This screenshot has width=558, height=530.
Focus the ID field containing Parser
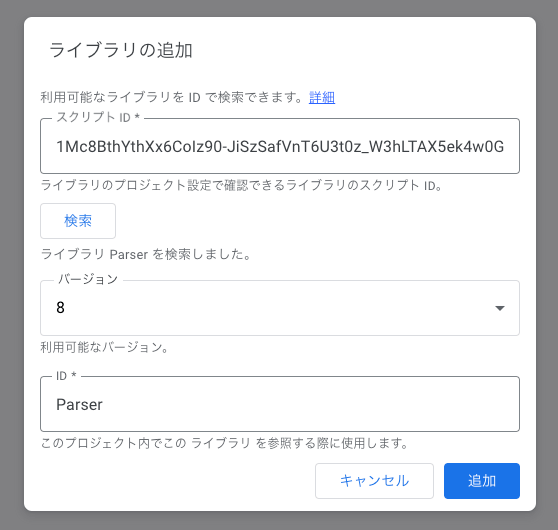tap(280, 404)
